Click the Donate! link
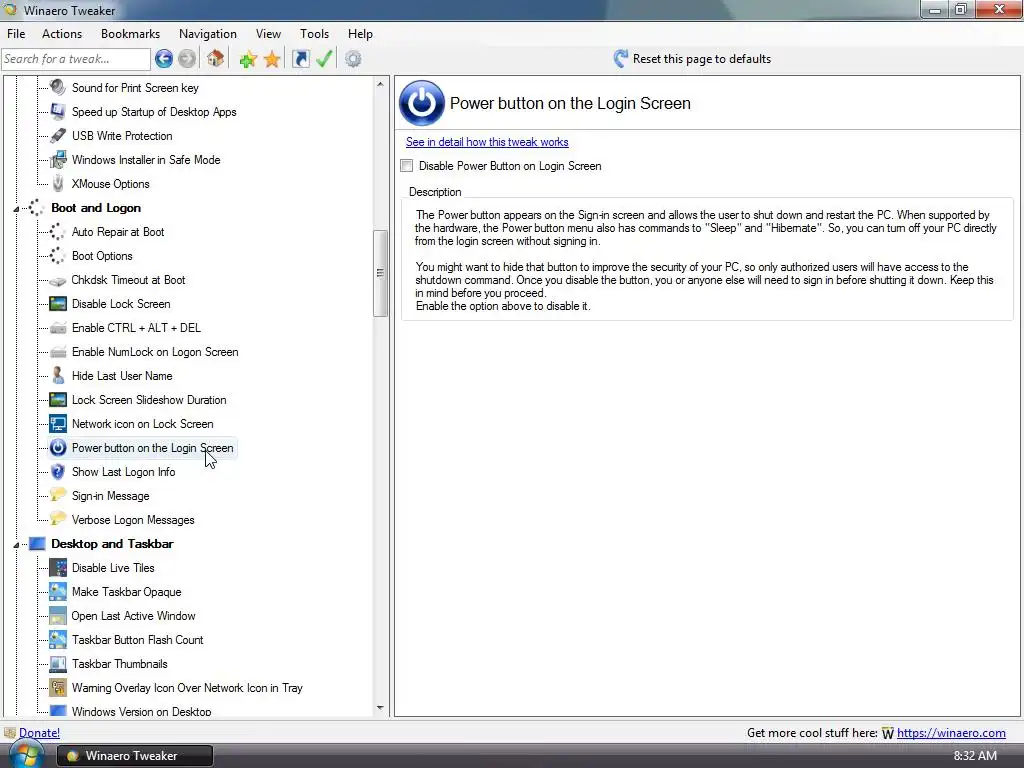Image resolution: width=1024 pixels, height=768 pixels. (x=39, y=733)
